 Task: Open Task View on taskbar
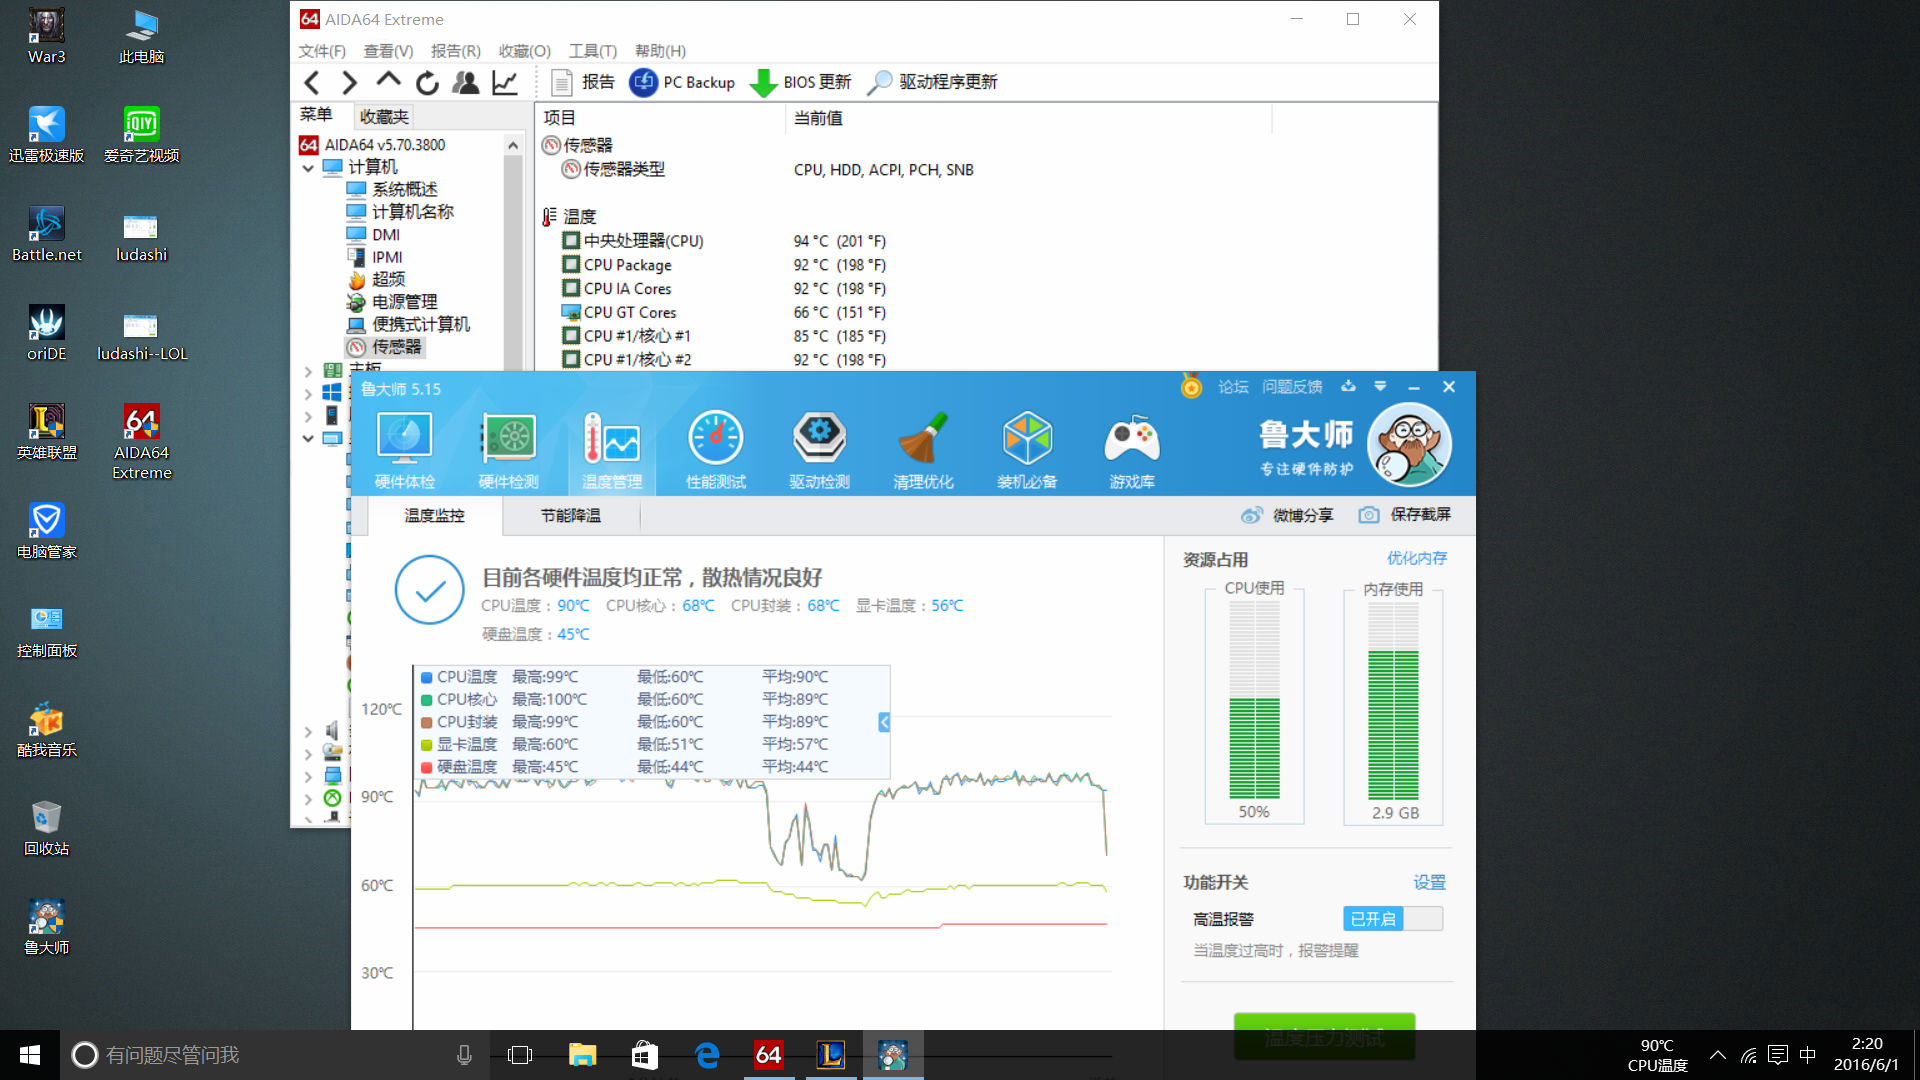pyautogui.click(x=520, y=1055)
